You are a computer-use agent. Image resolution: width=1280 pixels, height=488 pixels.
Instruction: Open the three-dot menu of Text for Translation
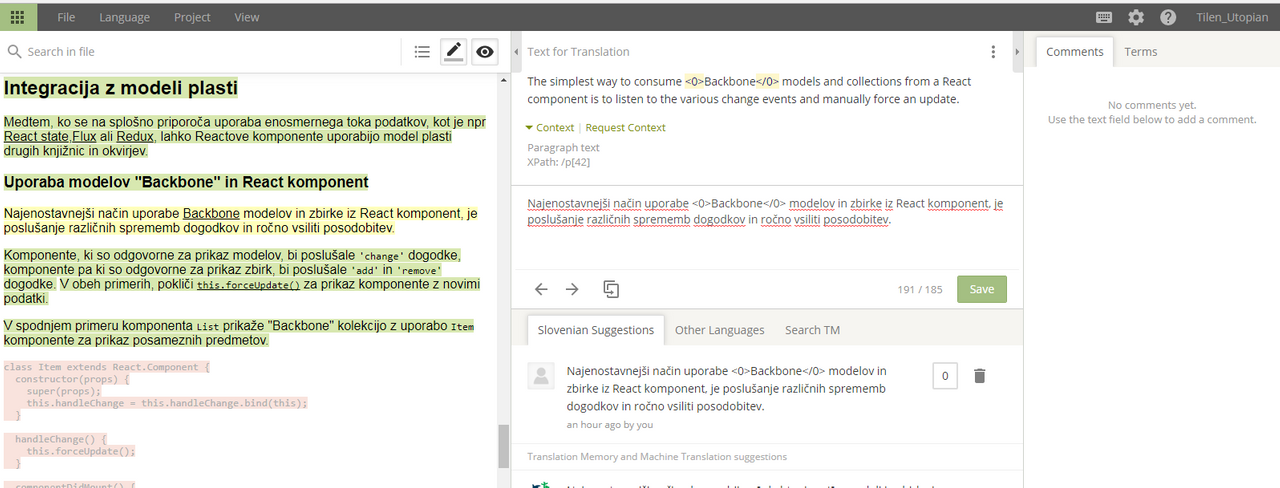point(993,52)
